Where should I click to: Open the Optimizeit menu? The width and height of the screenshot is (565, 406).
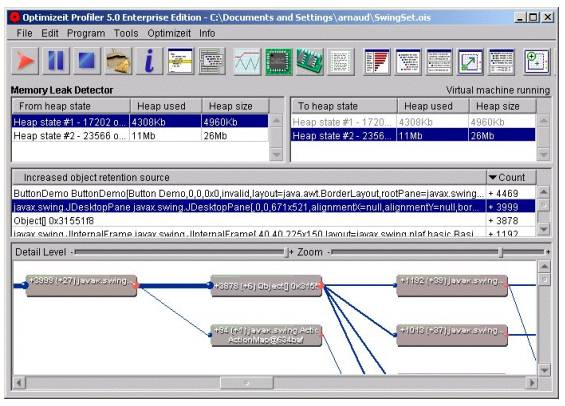click(169, 34)
